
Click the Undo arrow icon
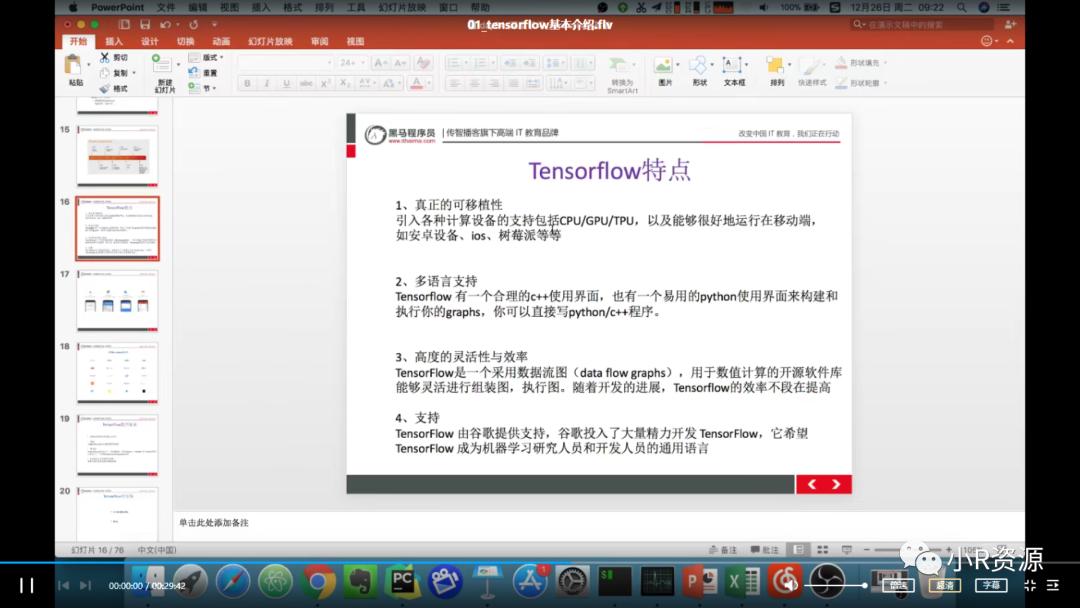165,25
